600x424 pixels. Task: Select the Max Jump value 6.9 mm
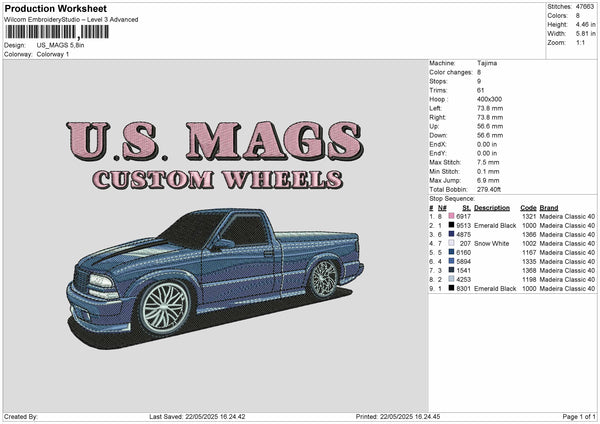[x=488, y=180]
